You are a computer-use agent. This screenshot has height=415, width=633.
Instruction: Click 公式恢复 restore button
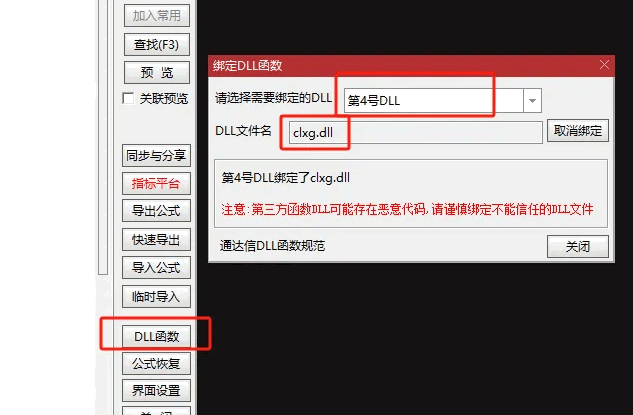[x=156, y=364]
